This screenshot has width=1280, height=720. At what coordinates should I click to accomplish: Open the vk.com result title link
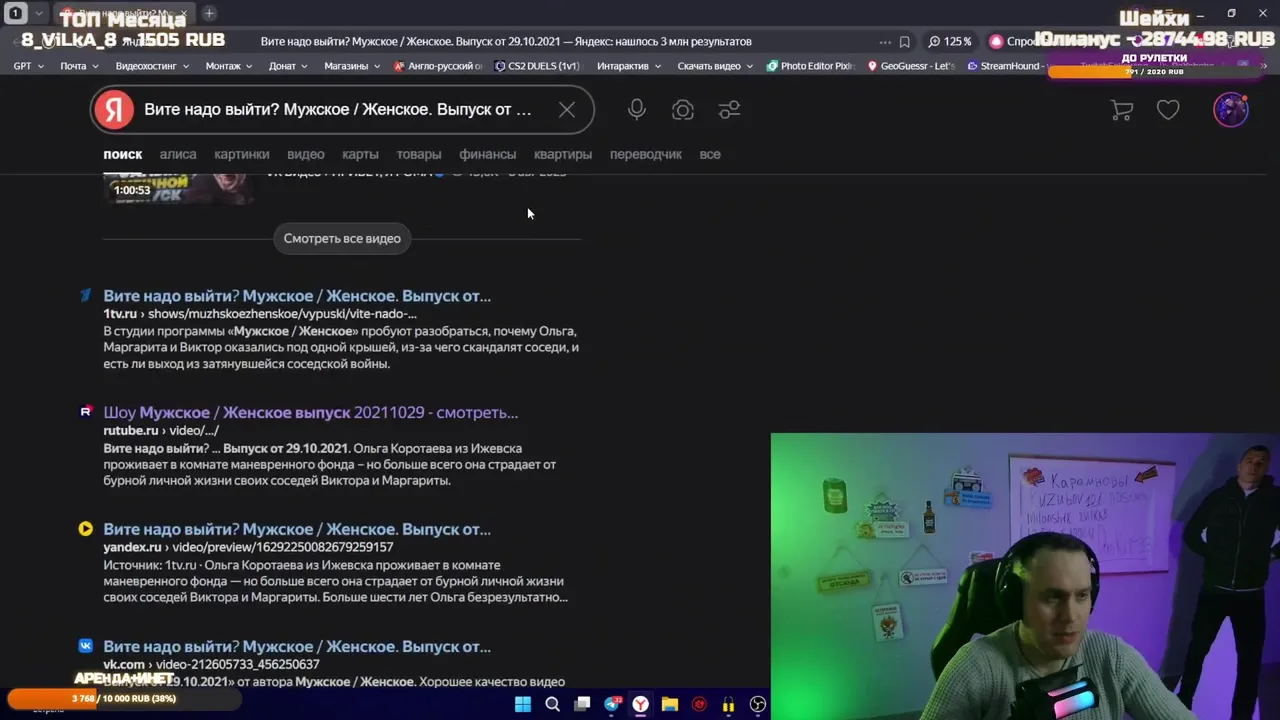tap(297, 646)
